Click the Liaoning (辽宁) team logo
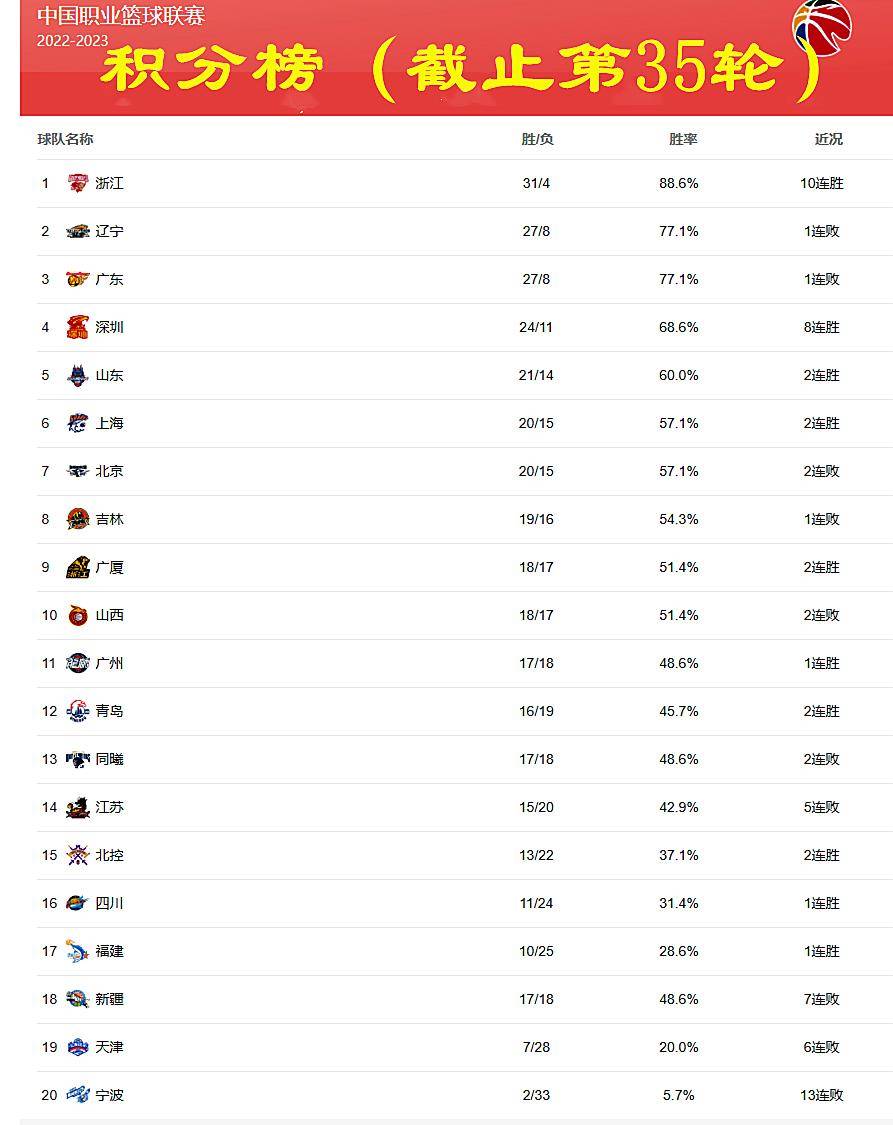The height and width of the screenshot is (1125, 893). [77, 231]
